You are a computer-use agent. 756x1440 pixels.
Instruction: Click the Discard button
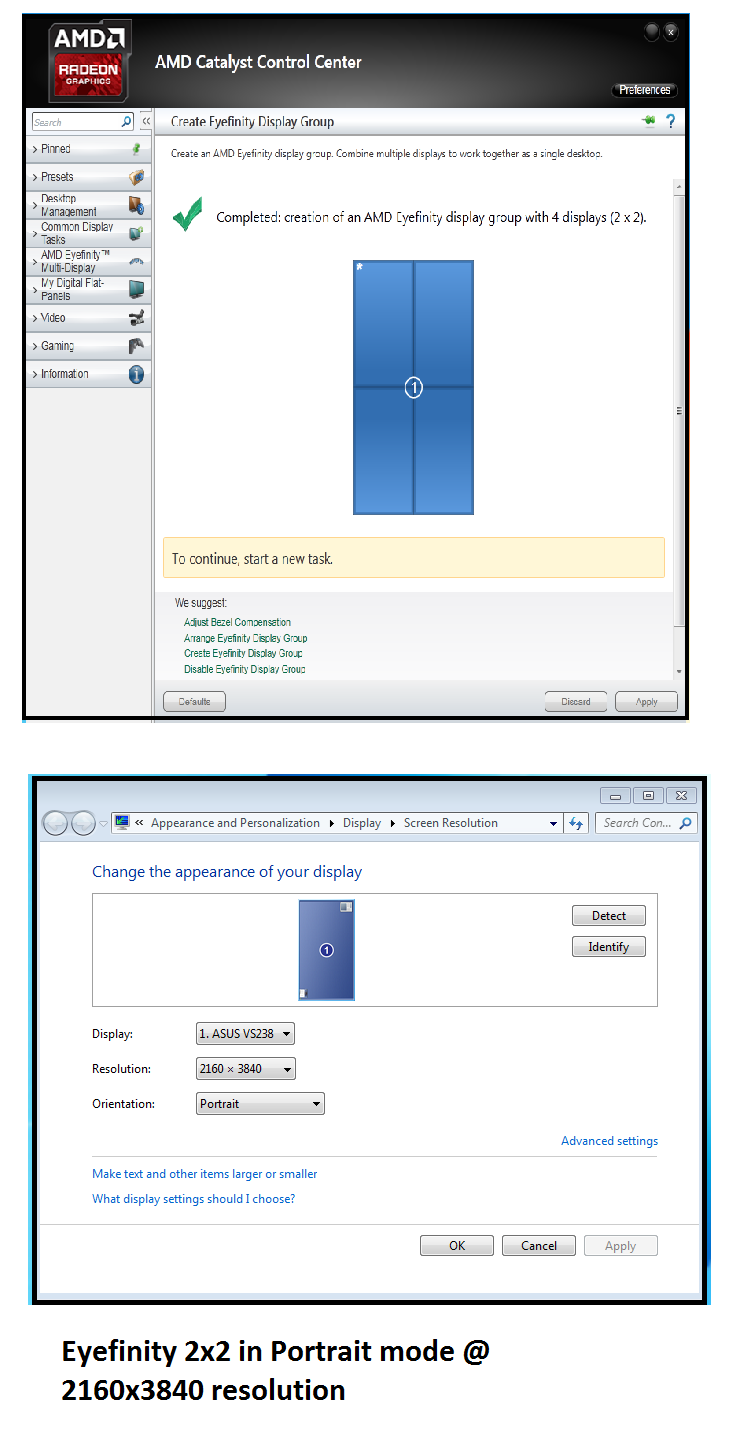point(576,702)
